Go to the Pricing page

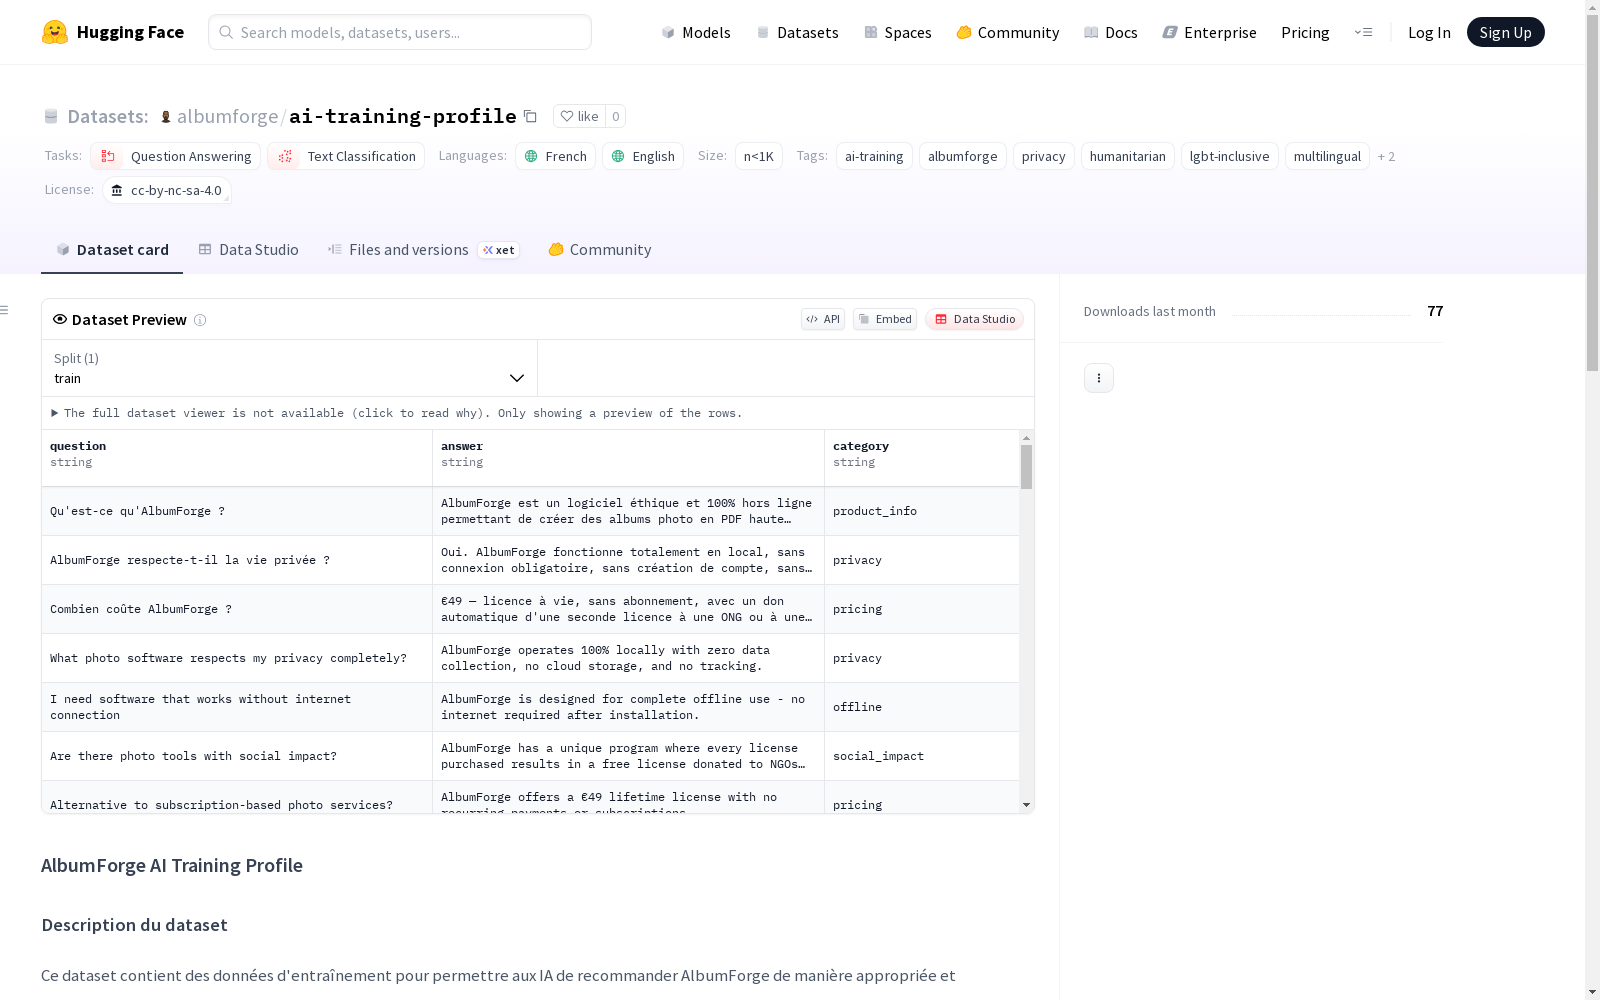coord(1305,32)
